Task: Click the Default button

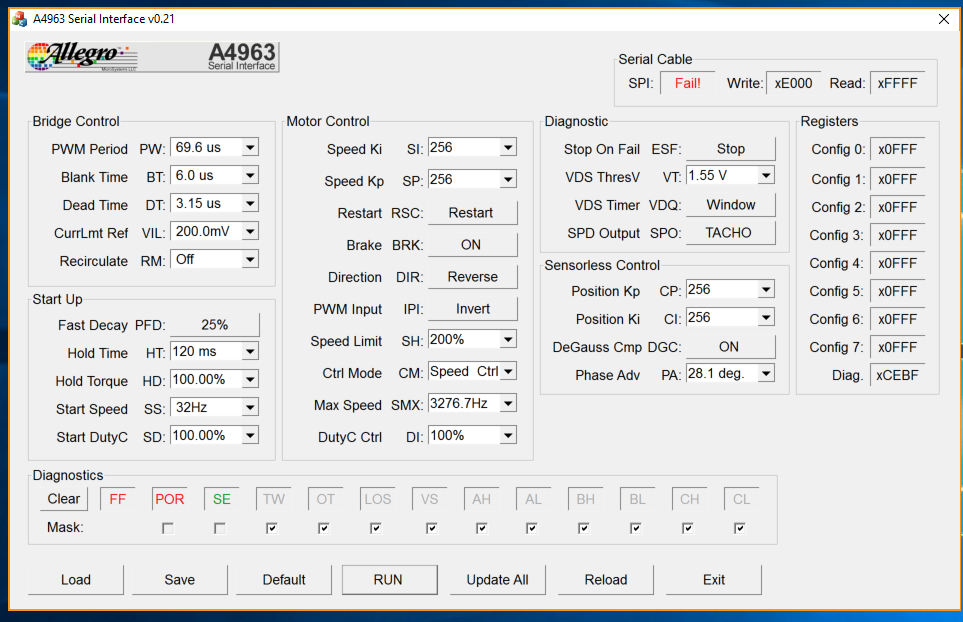Action: [x=284, y=580]
